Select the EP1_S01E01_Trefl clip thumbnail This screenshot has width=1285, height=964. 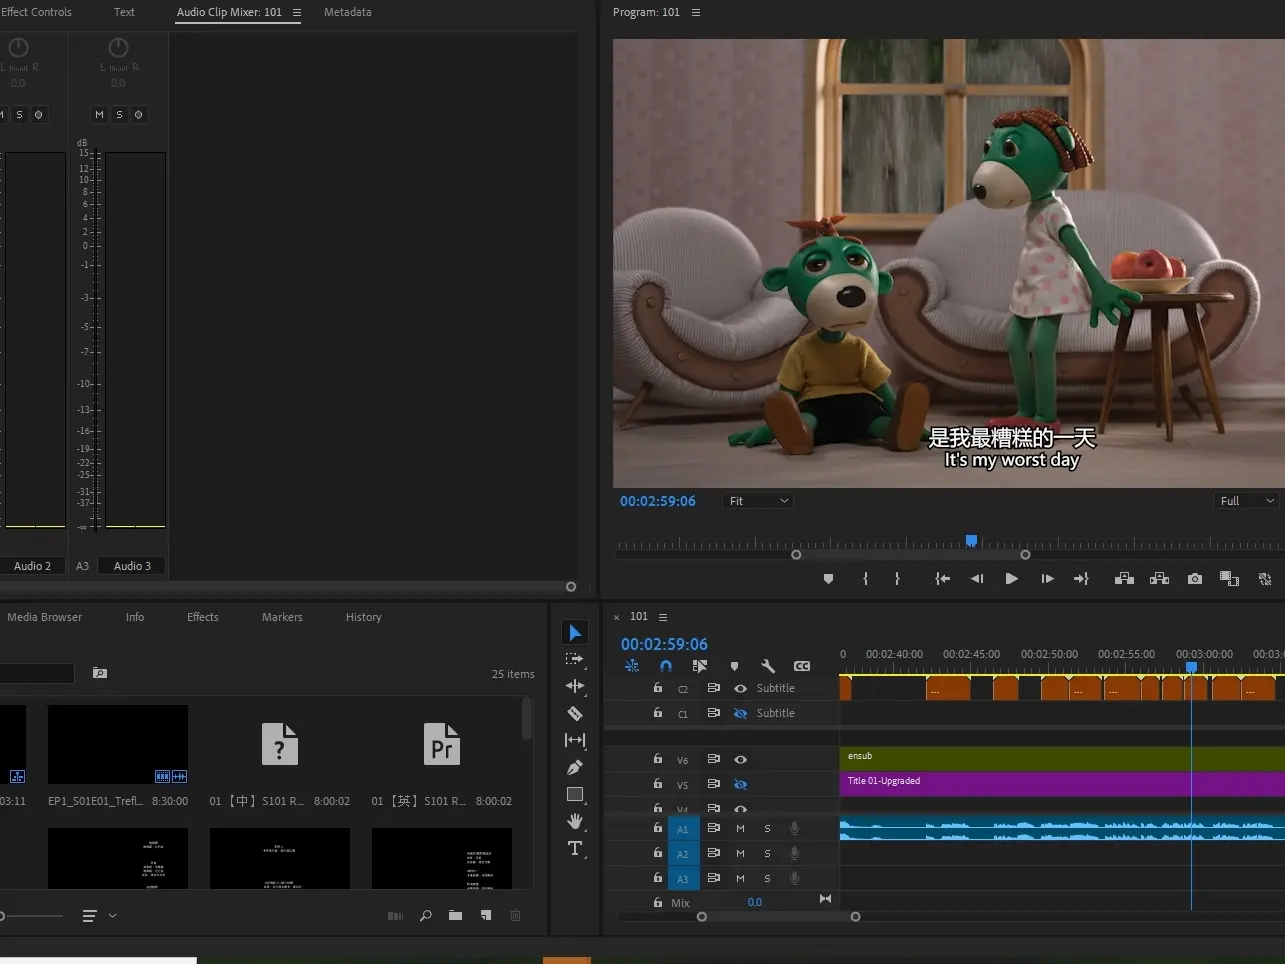(x=118, y=744)
